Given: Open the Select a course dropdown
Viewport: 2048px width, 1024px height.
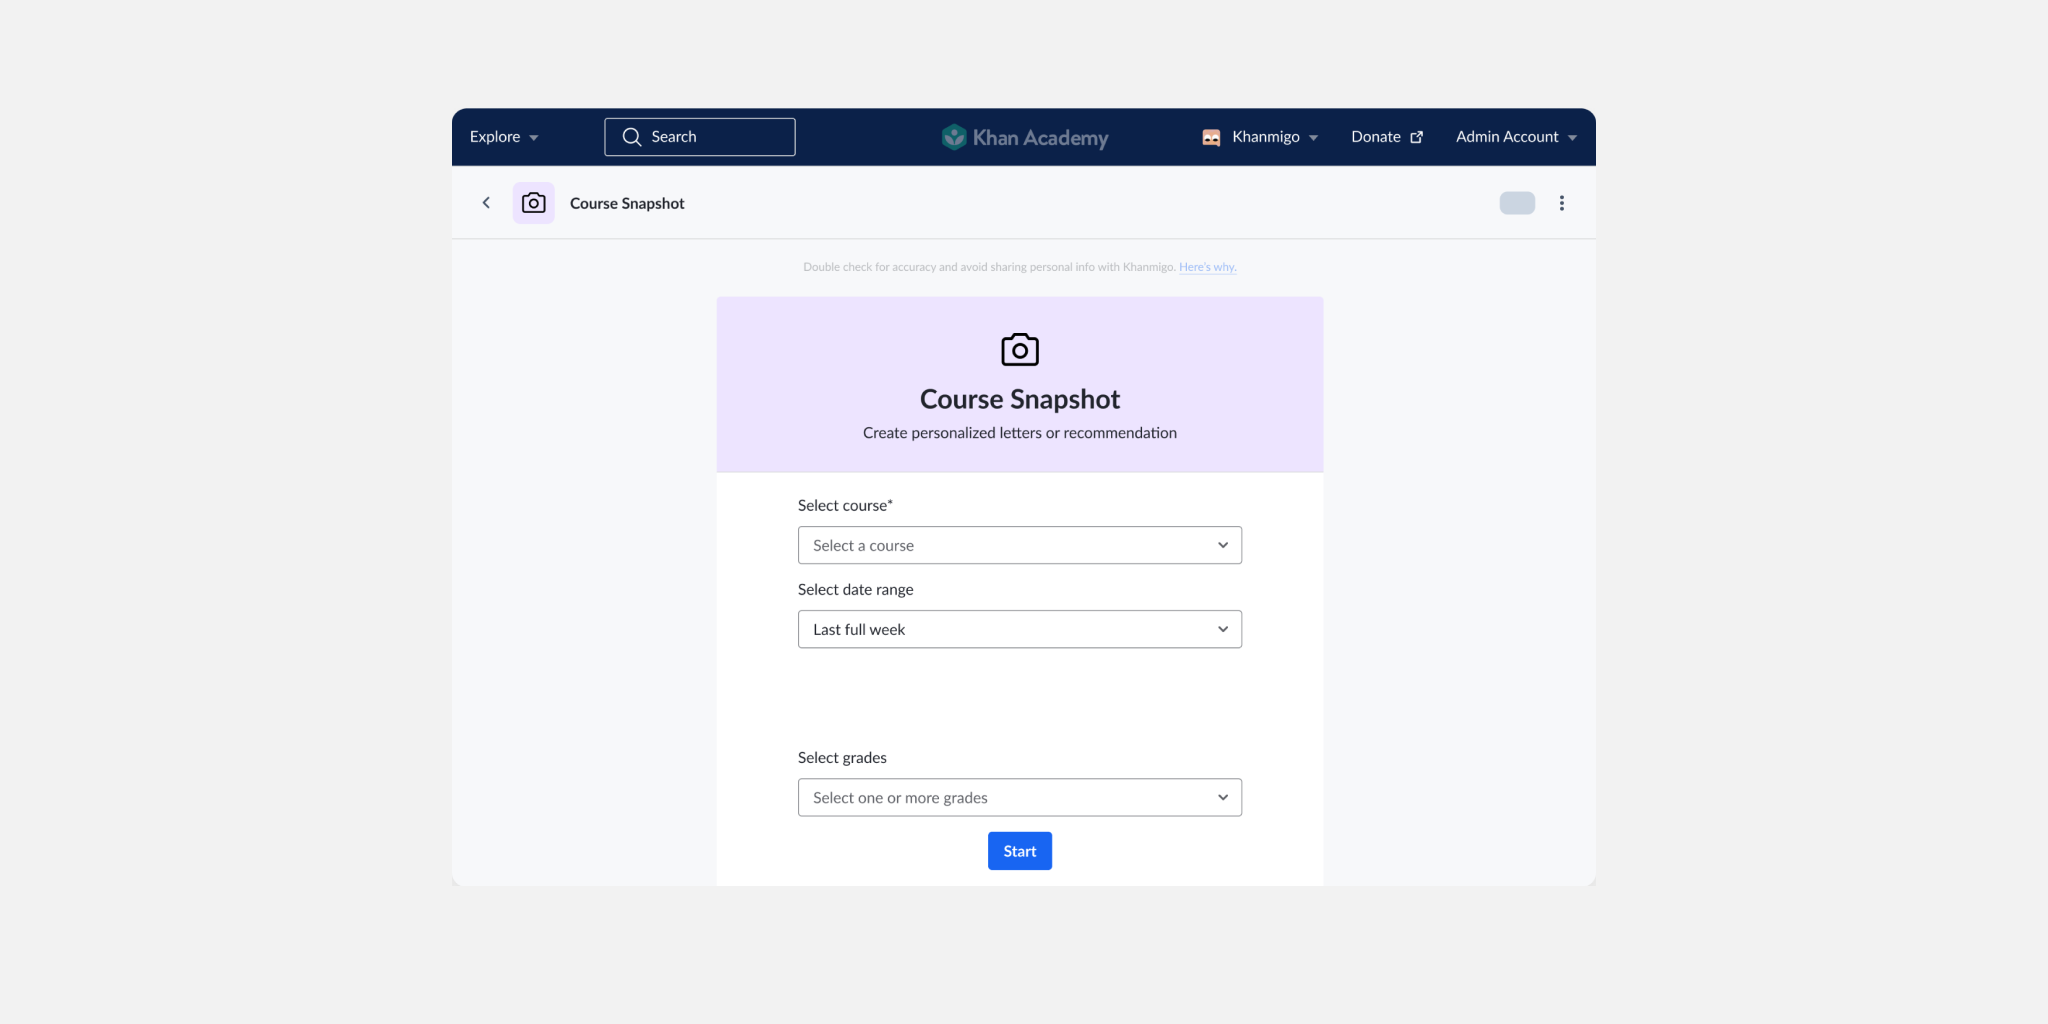Looking at the screenshot, I should (1019, 545).
